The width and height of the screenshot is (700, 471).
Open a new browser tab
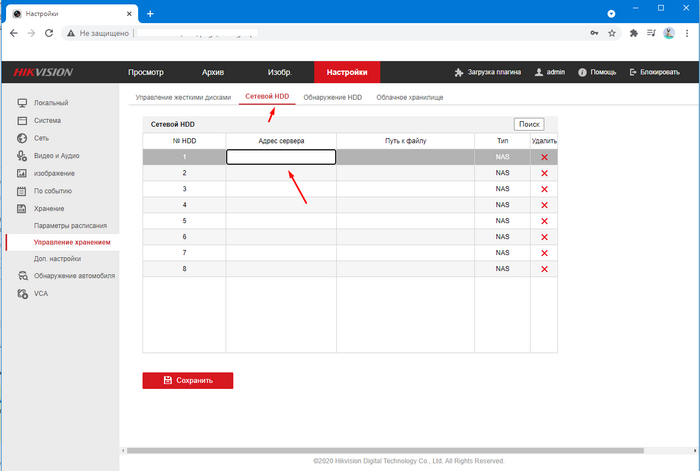150,14
